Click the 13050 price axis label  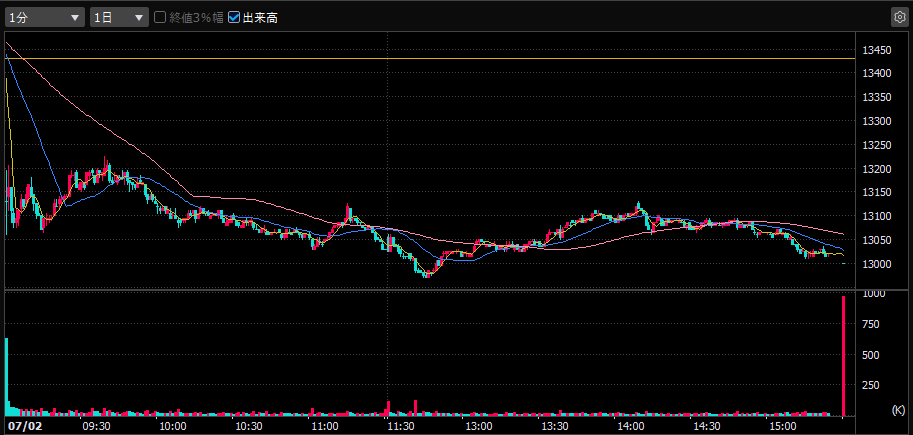coord(876,240)
